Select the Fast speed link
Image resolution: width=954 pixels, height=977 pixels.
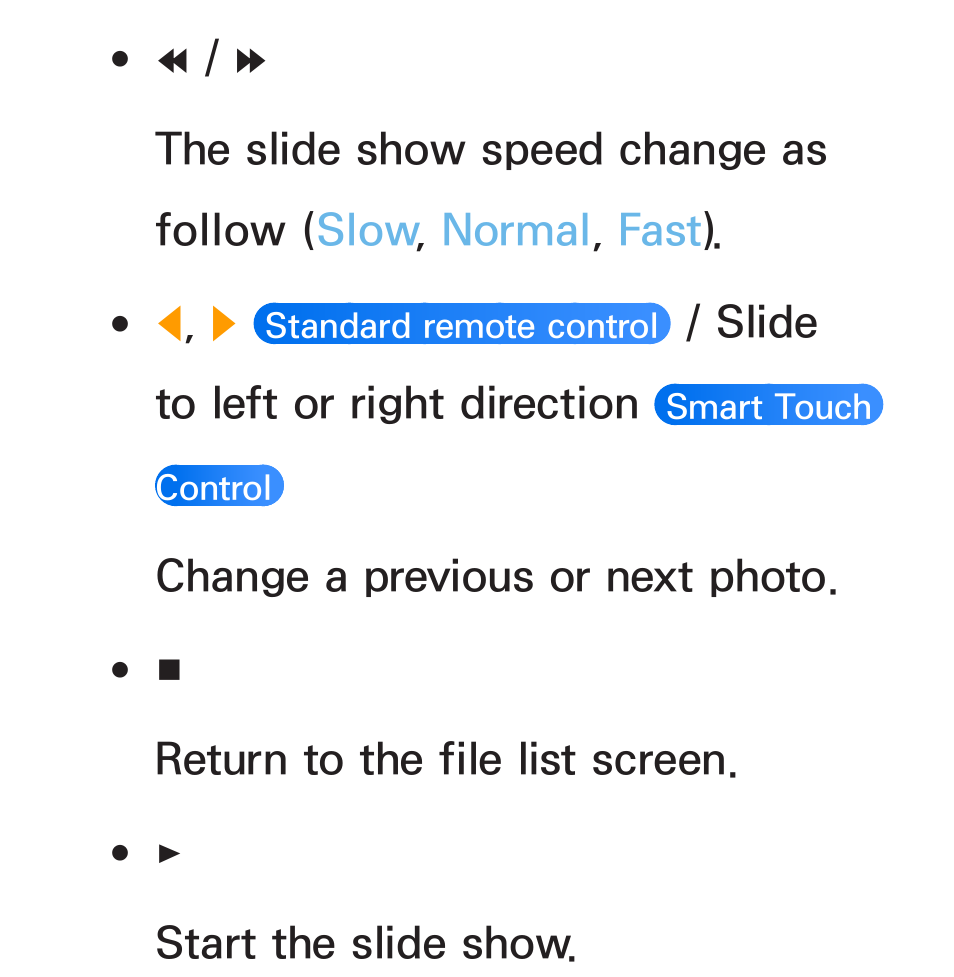click(660, 230)
